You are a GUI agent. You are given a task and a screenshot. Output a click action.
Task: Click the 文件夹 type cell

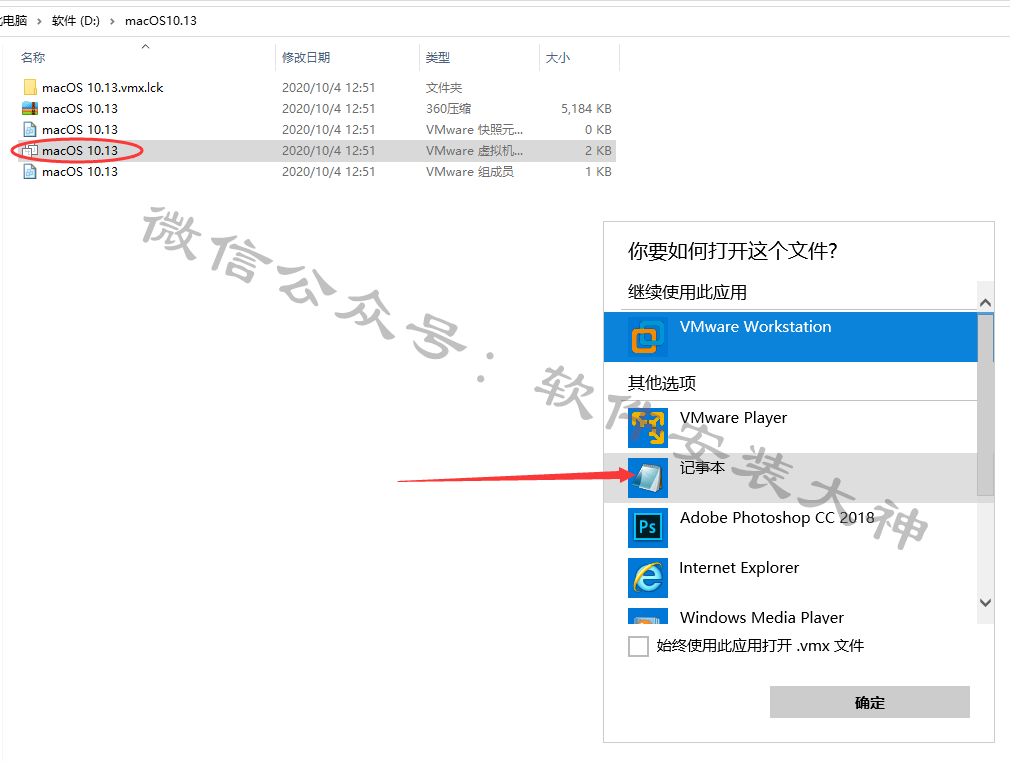[x=444, y=87]
